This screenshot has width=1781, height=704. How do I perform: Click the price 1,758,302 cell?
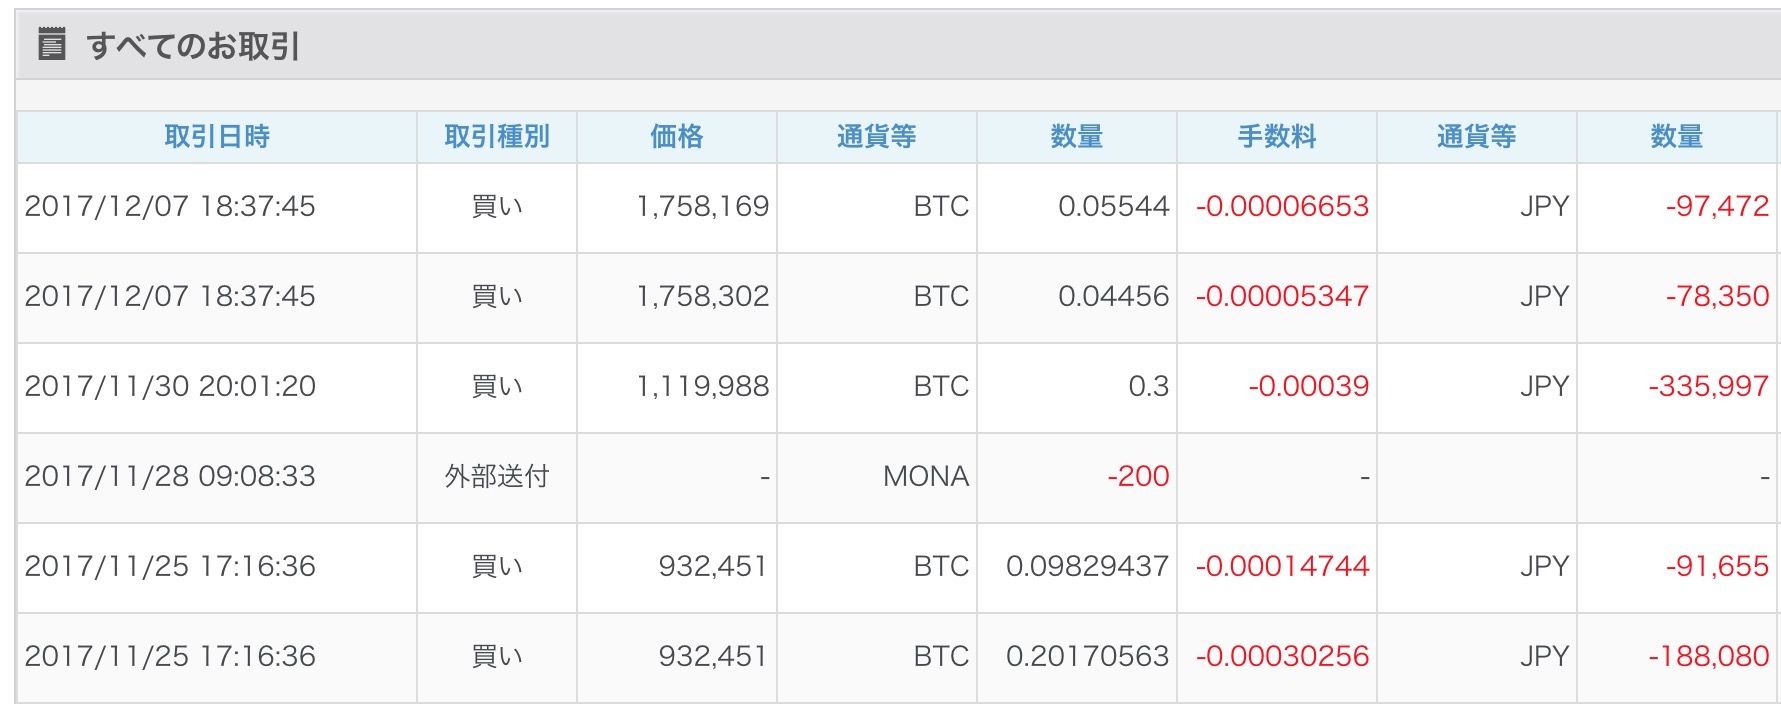pyautogui.click(x=677, y=298)
